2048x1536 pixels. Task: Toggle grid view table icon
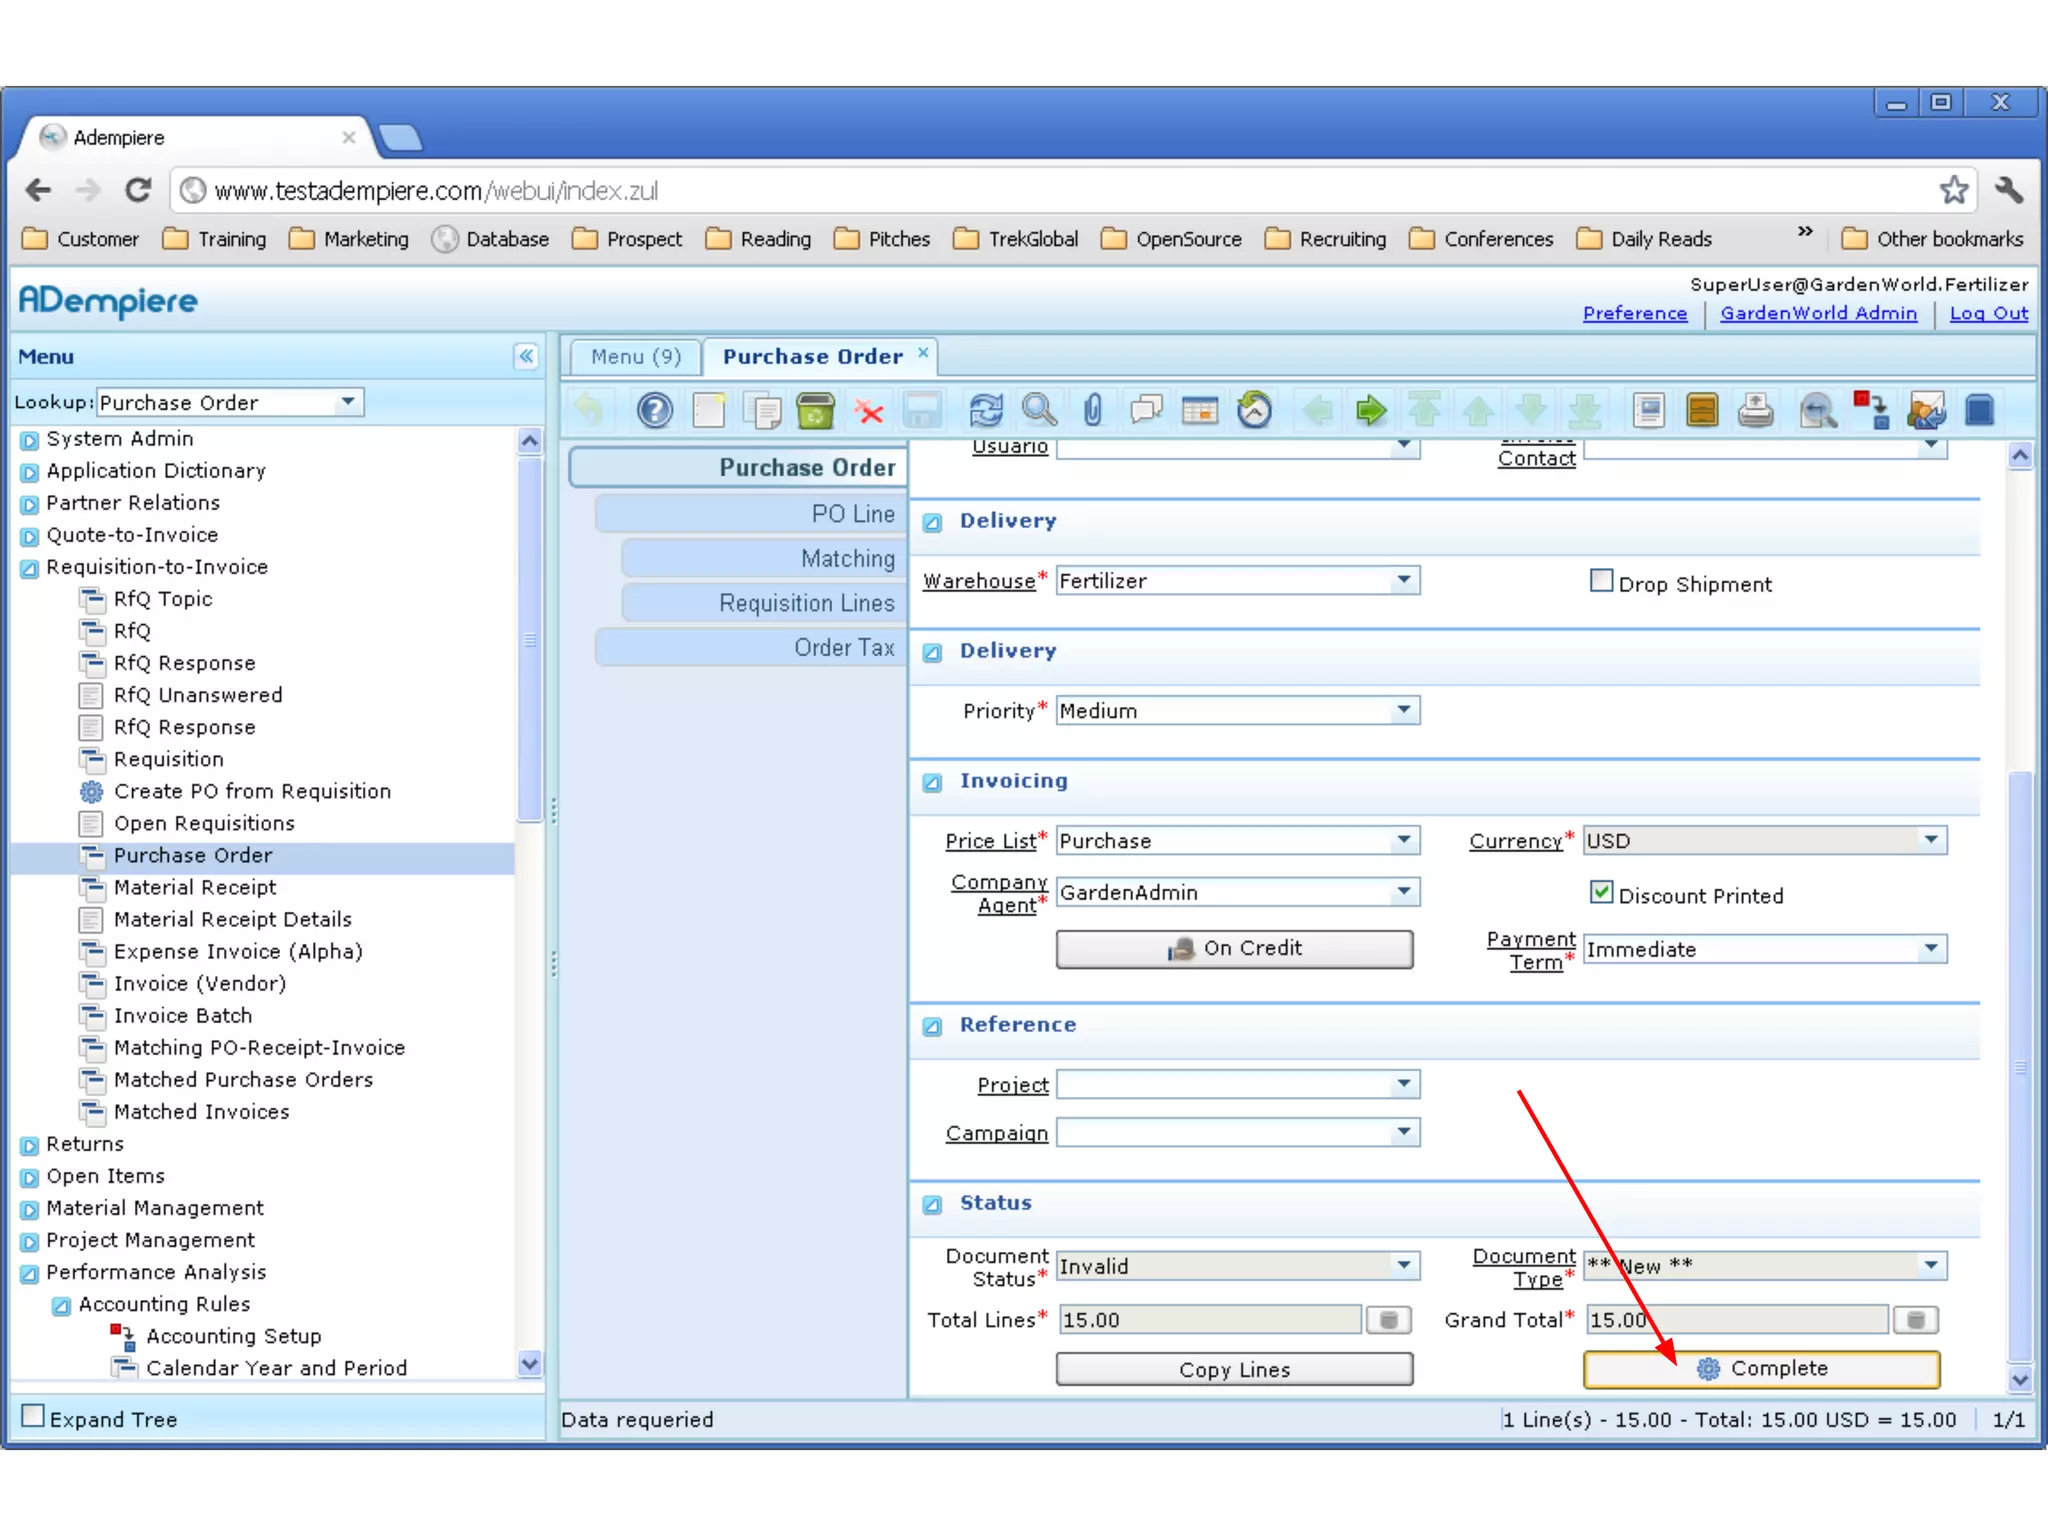1199,410
